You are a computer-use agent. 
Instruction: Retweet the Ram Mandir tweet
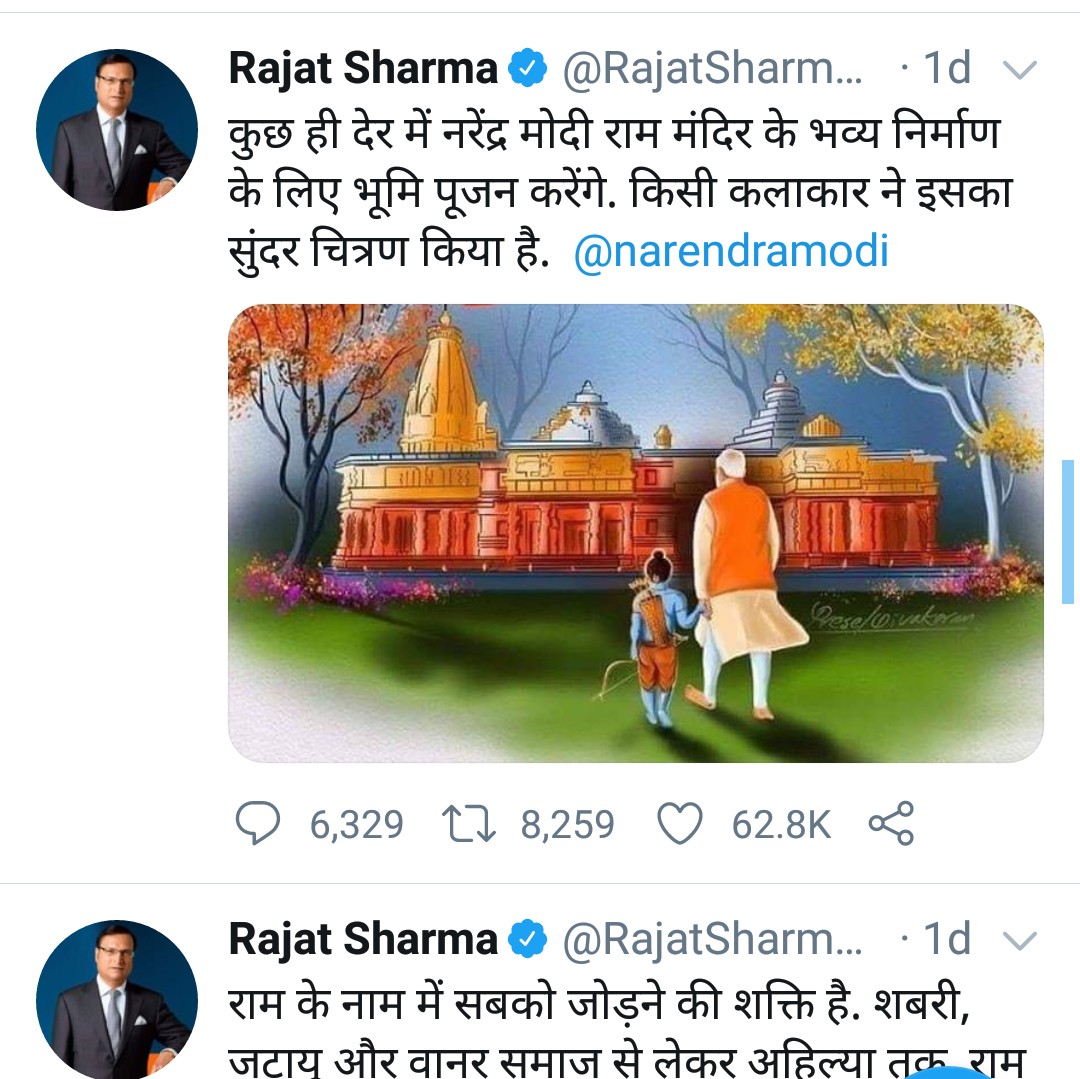coord(470,824)
